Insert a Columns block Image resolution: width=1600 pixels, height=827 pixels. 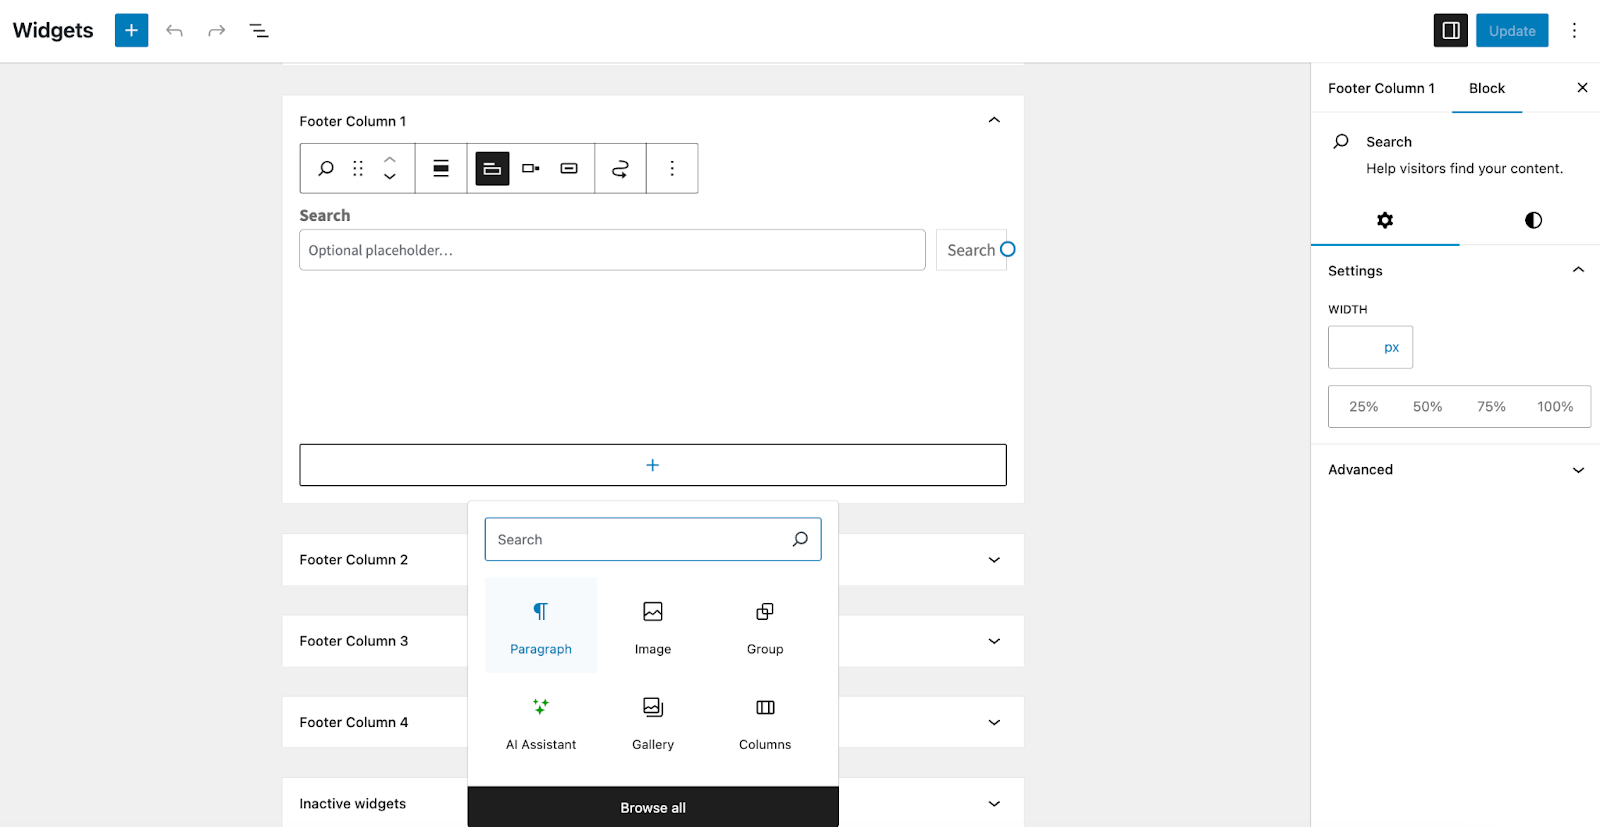tap(765, 721)
